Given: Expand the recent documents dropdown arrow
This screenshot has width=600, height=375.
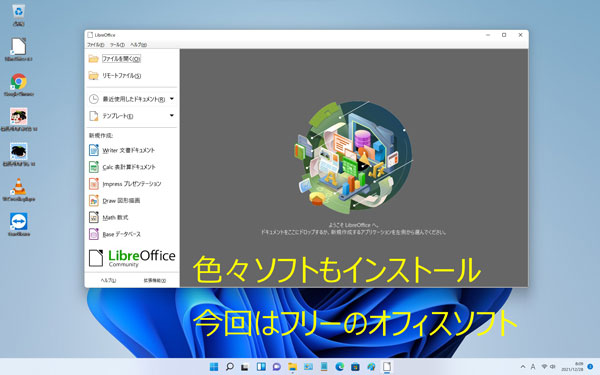Looking at the screenshot, I should [172, 99].
